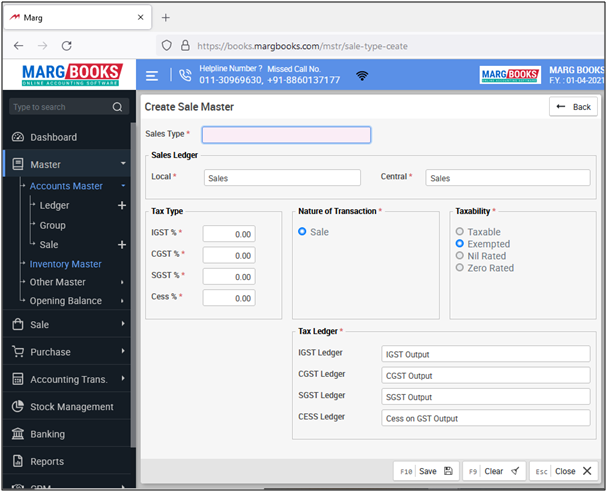The height and width of the screenshot is (492, 608).
Task: Click the hamburger menu icon in header
Action: tap(152, 76)
